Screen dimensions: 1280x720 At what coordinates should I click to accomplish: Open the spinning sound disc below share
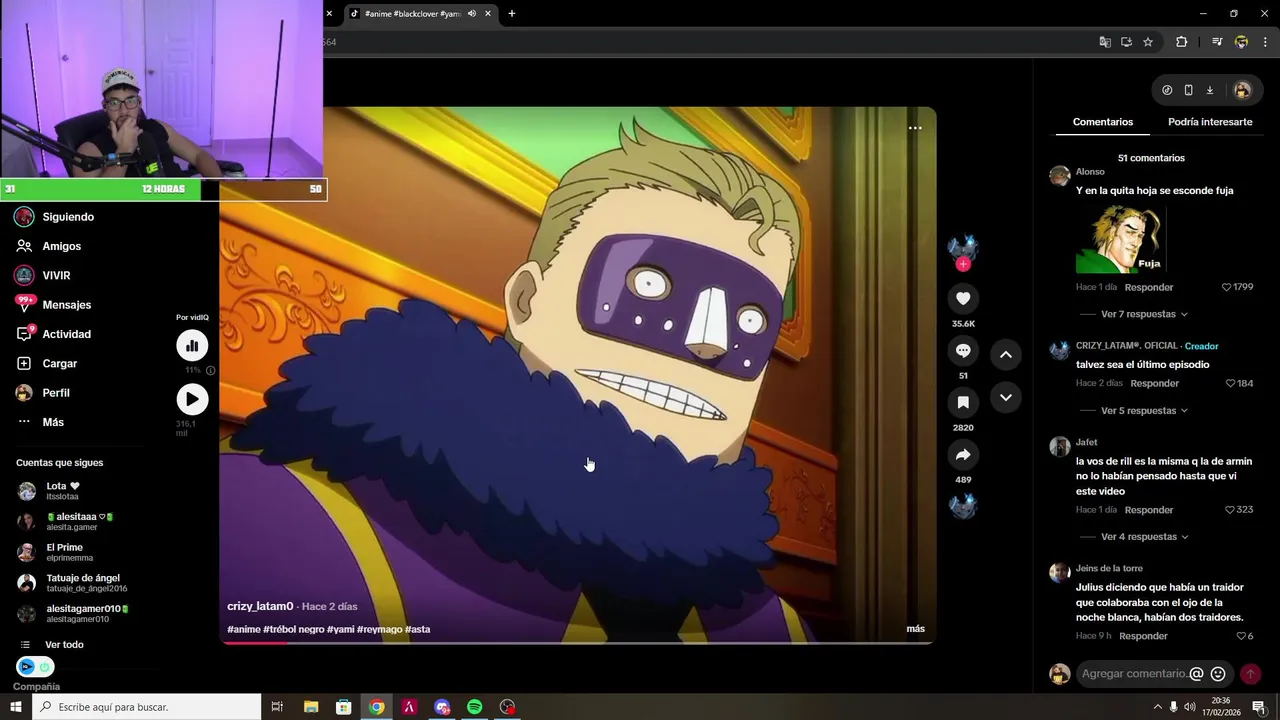[963, 506]
